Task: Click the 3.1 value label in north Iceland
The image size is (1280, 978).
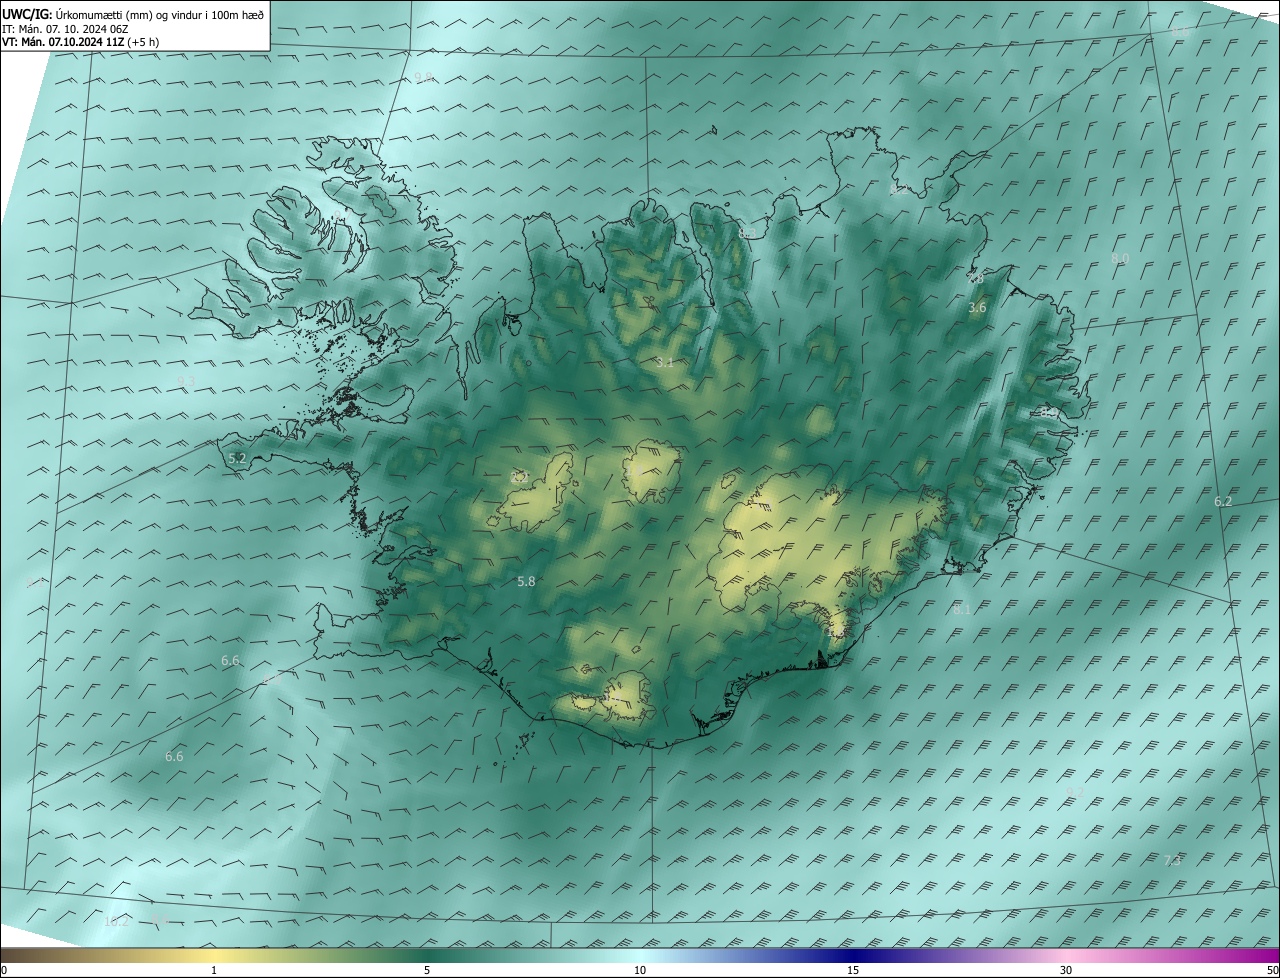Action: click(x=664, y=363)
